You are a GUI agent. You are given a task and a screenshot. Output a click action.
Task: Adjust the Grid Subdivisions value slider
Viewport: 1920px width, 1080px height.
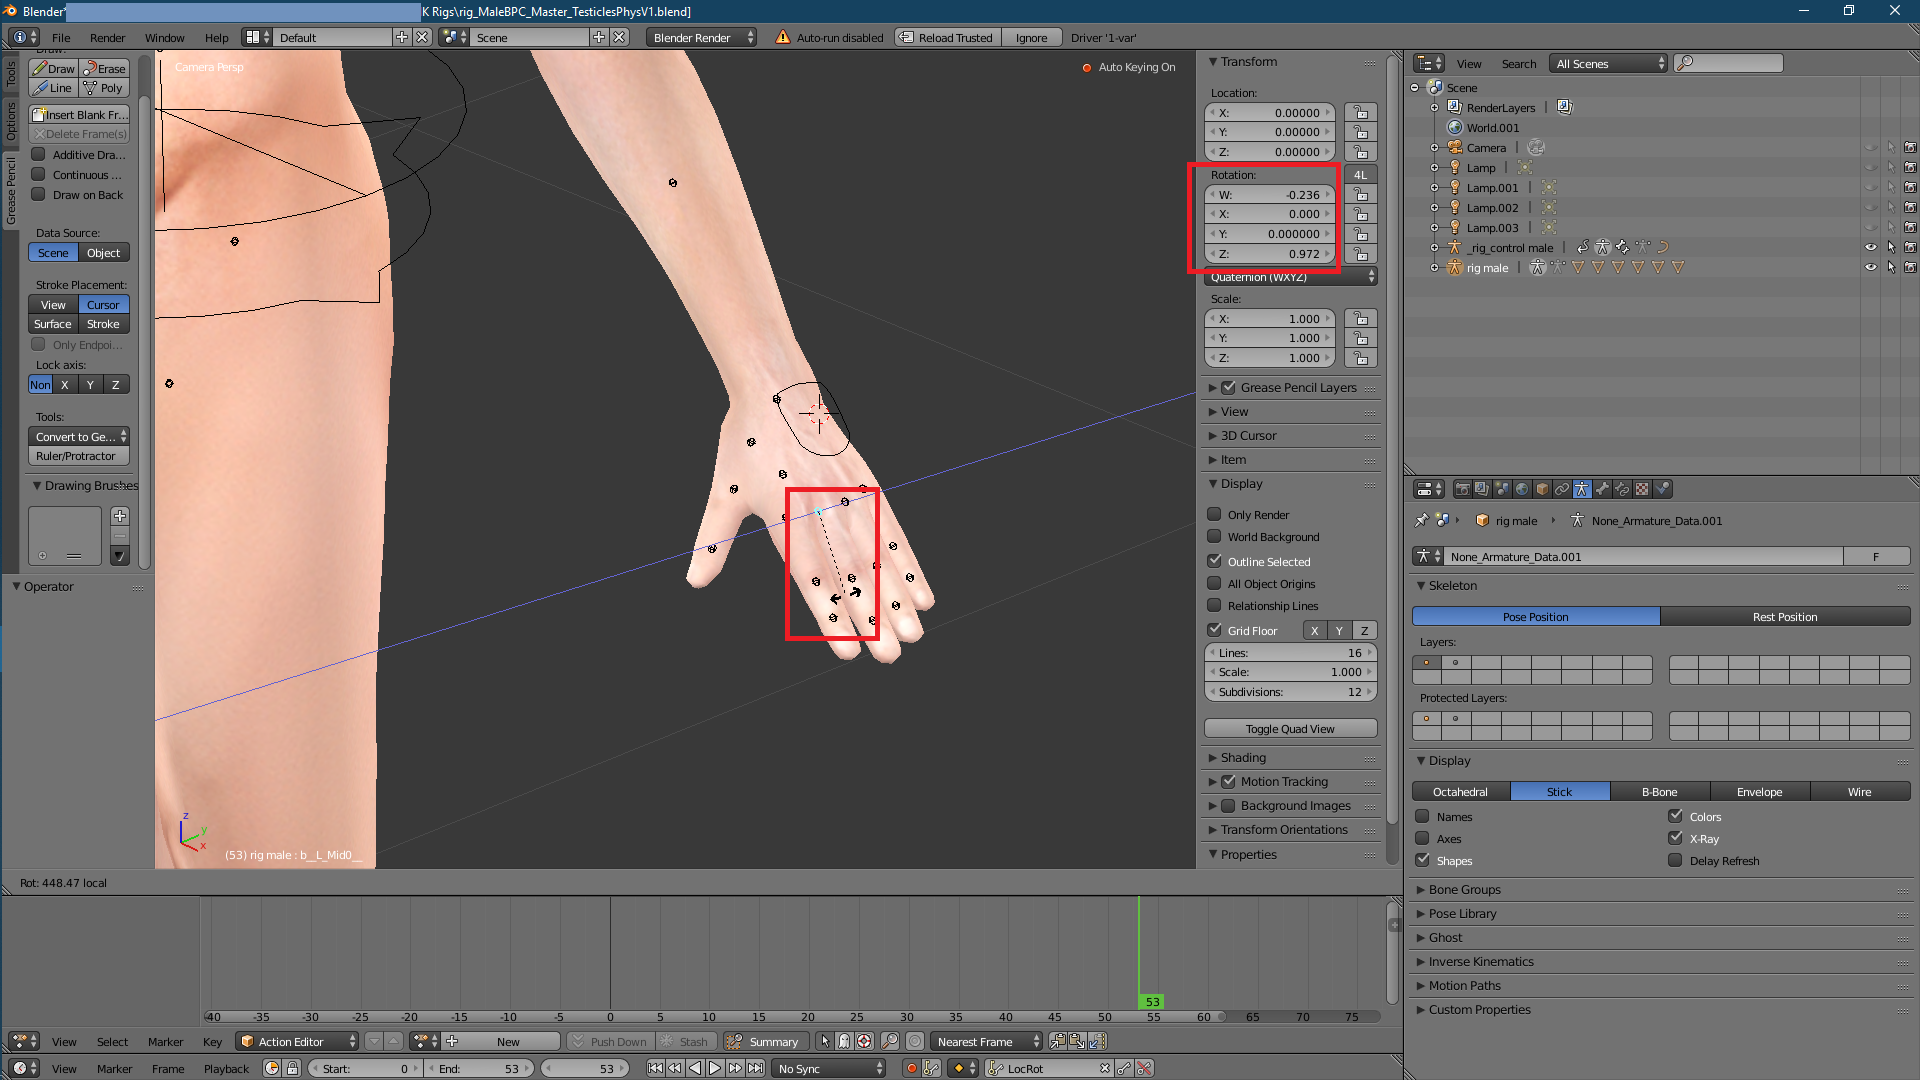point(1290,691)
